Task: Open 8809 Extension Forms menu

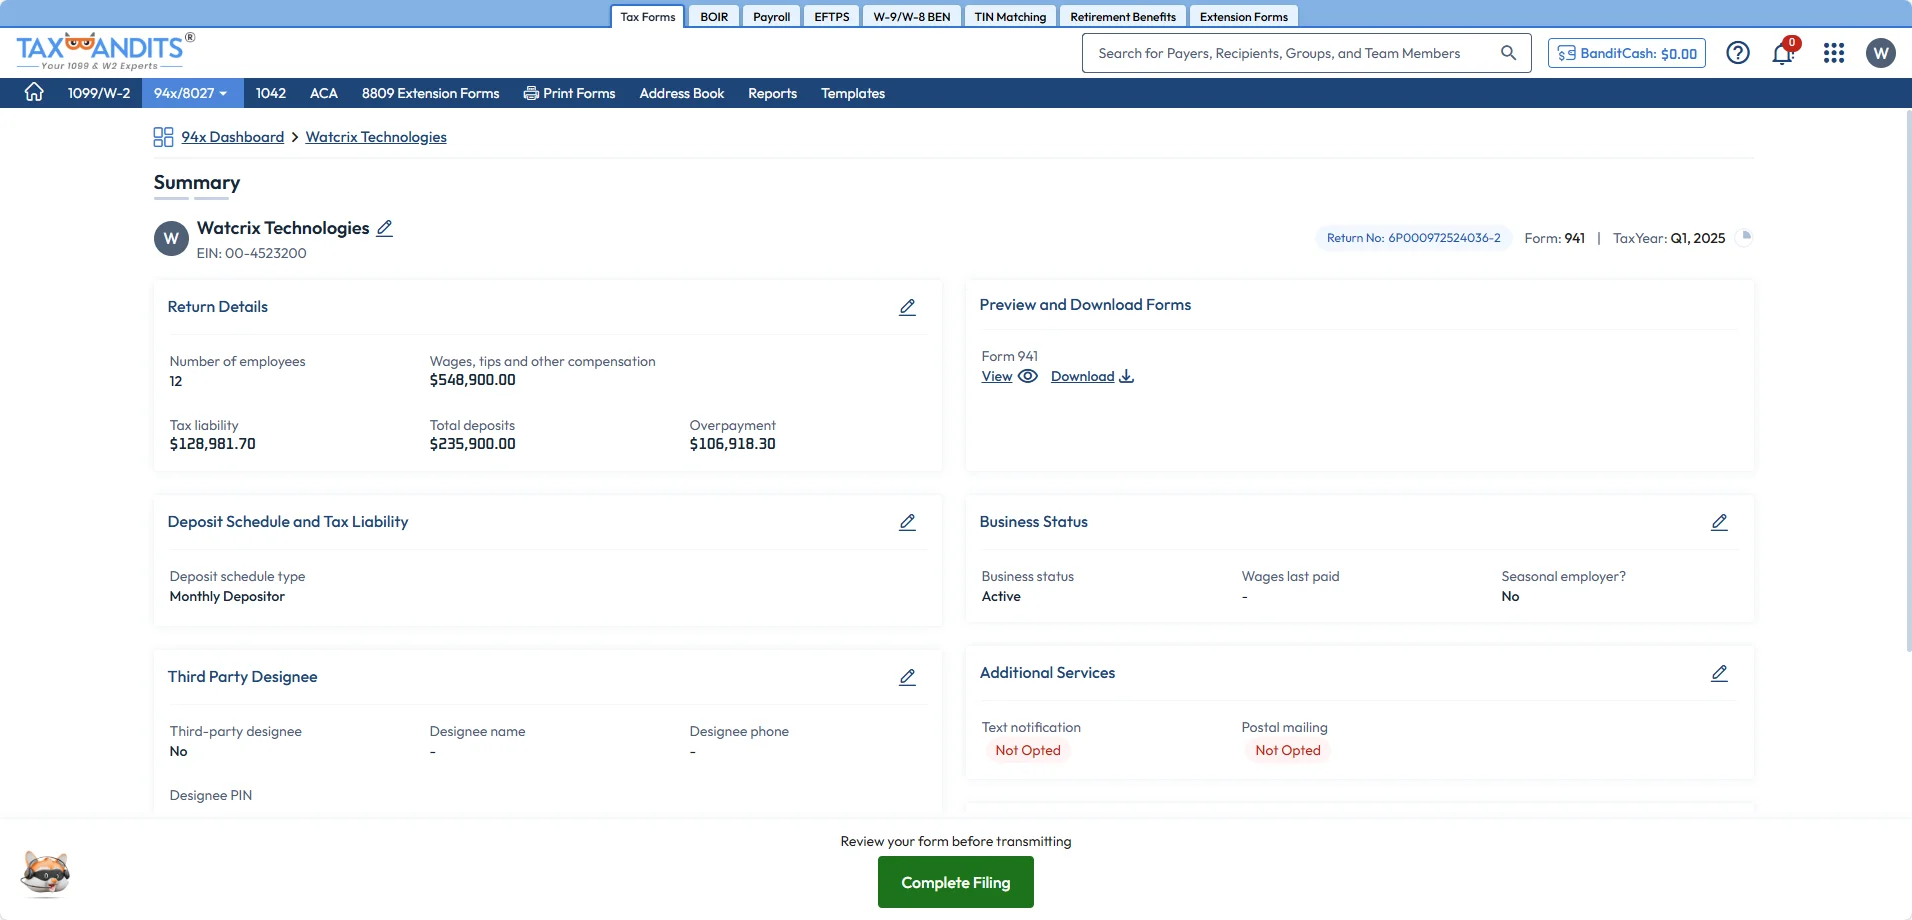Action: click(430, 93)
